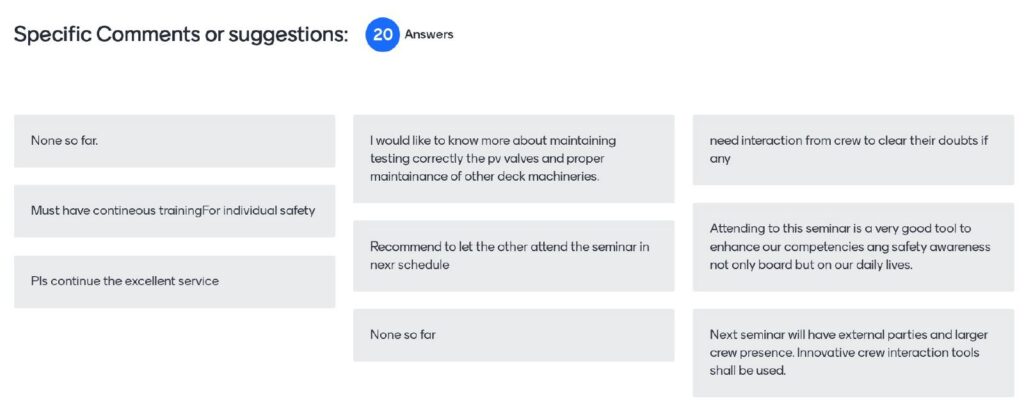
Task: Click the "Next seminar will have external parties" card
Action: point(853,352)
